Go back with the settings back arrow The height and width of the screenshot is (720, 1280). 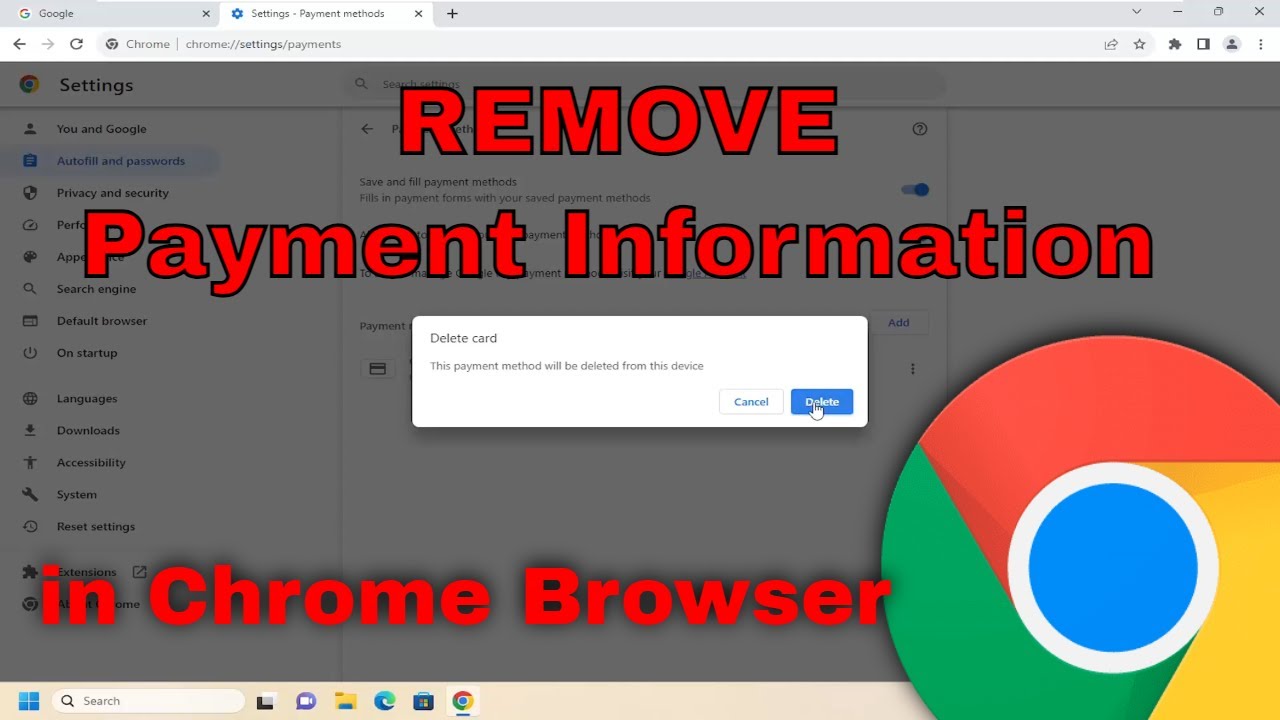point(367,129)
